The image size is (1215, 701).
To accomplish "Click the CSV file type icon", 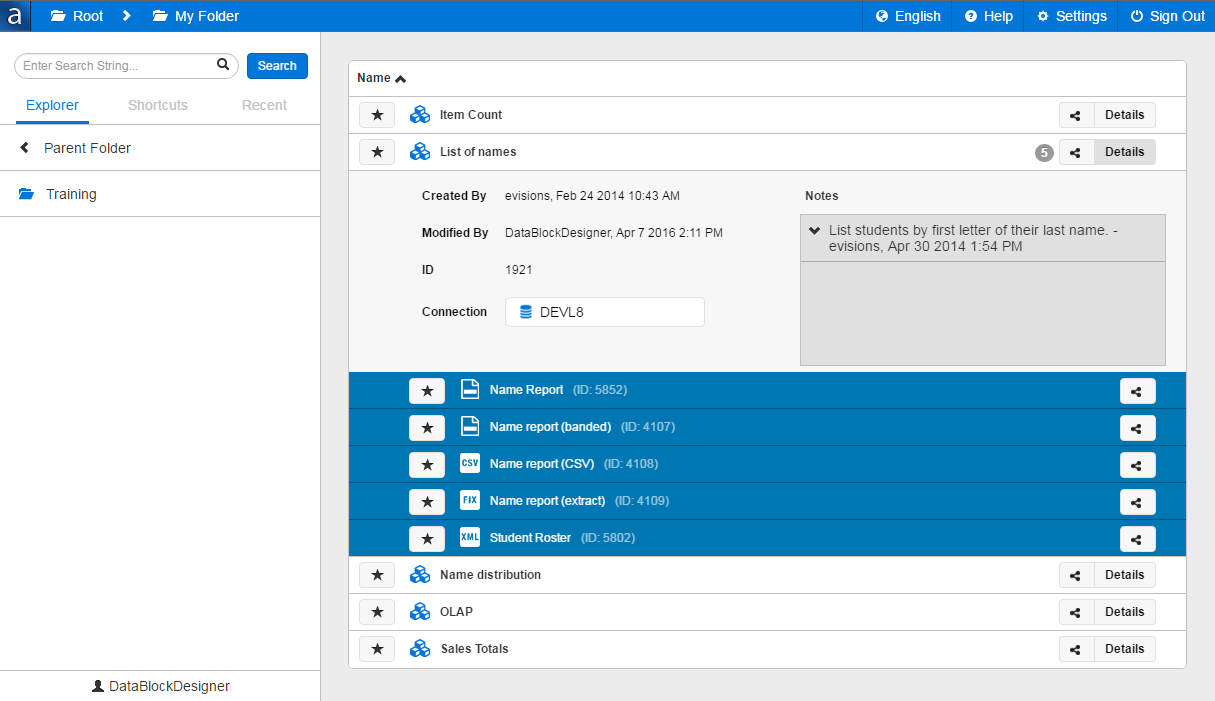I will [470, 463].
